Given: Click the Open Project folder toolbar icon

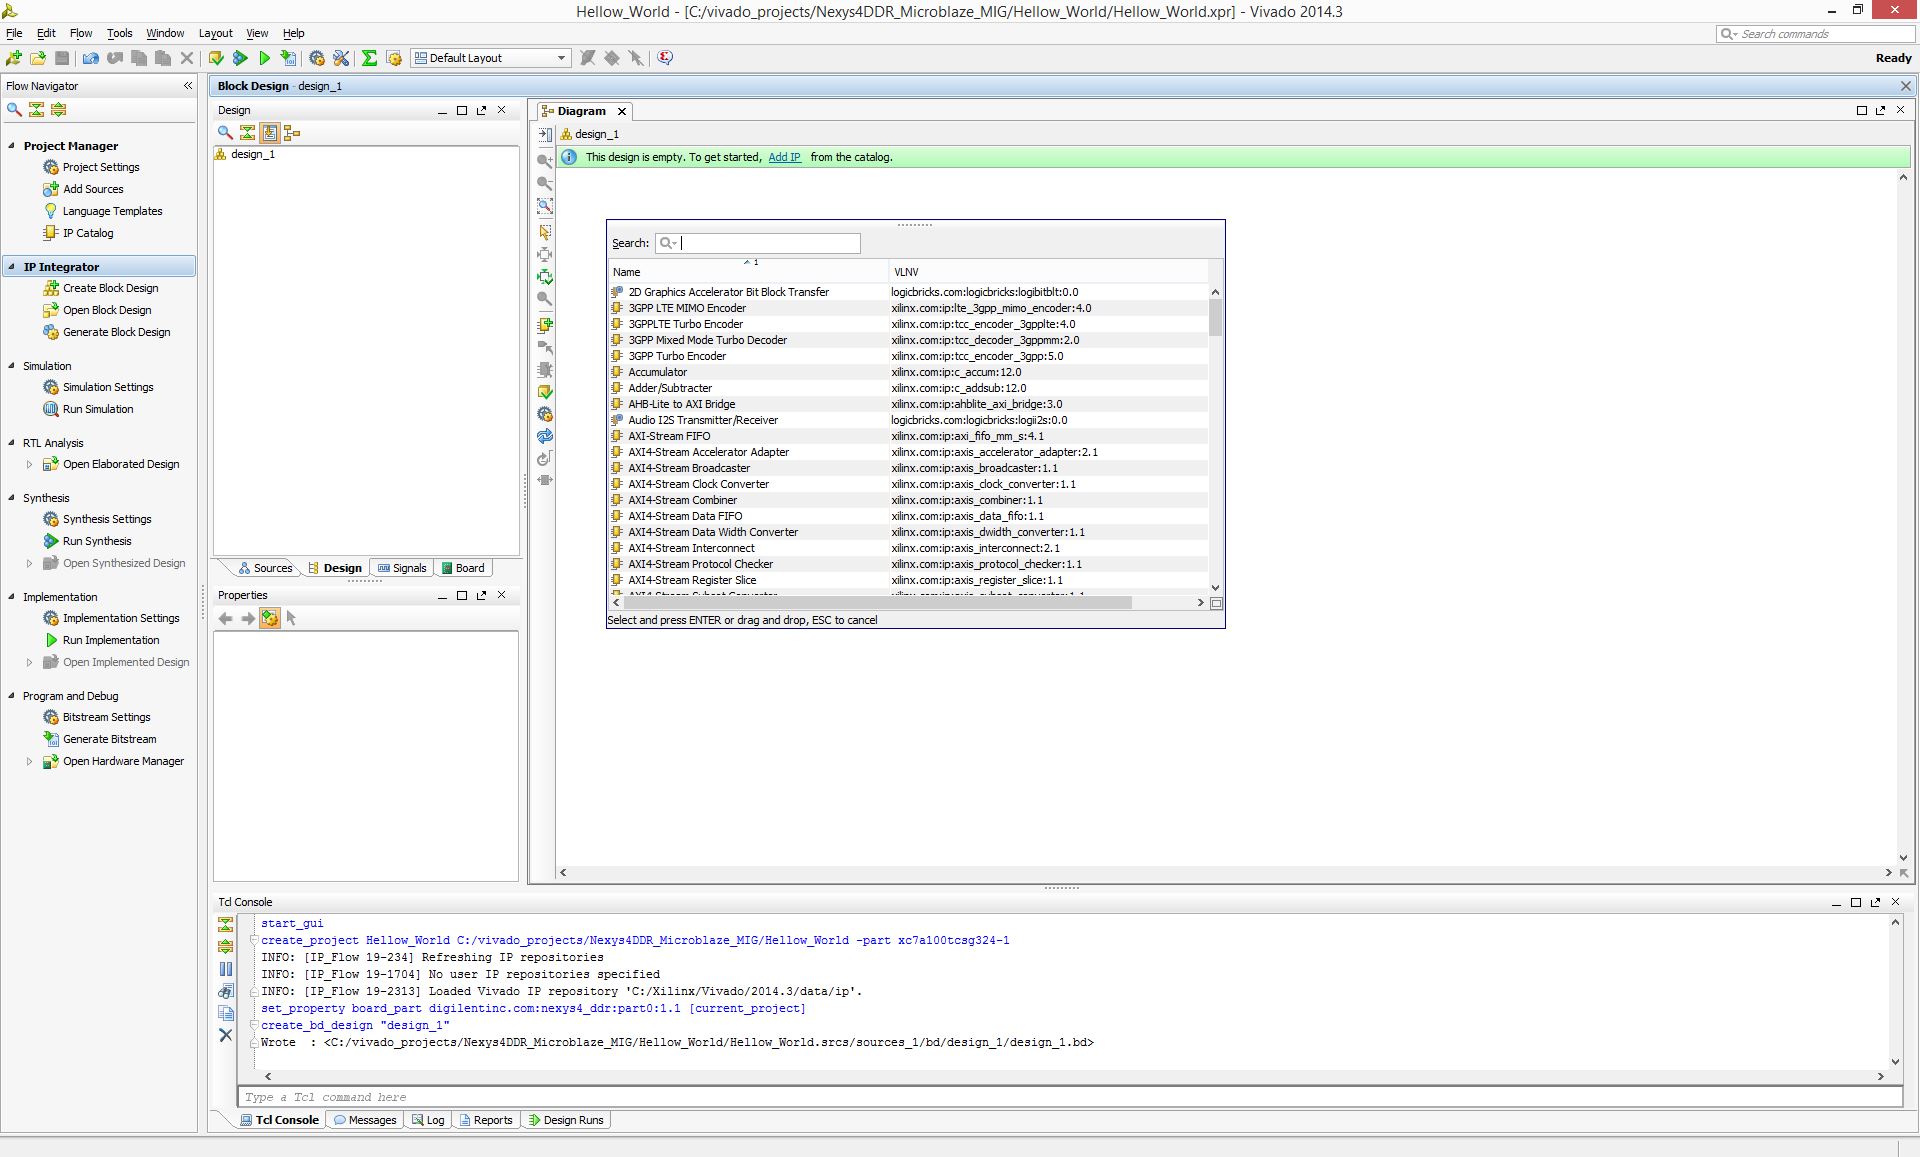Looking at the screenshot, I should (x=38, y=58).
